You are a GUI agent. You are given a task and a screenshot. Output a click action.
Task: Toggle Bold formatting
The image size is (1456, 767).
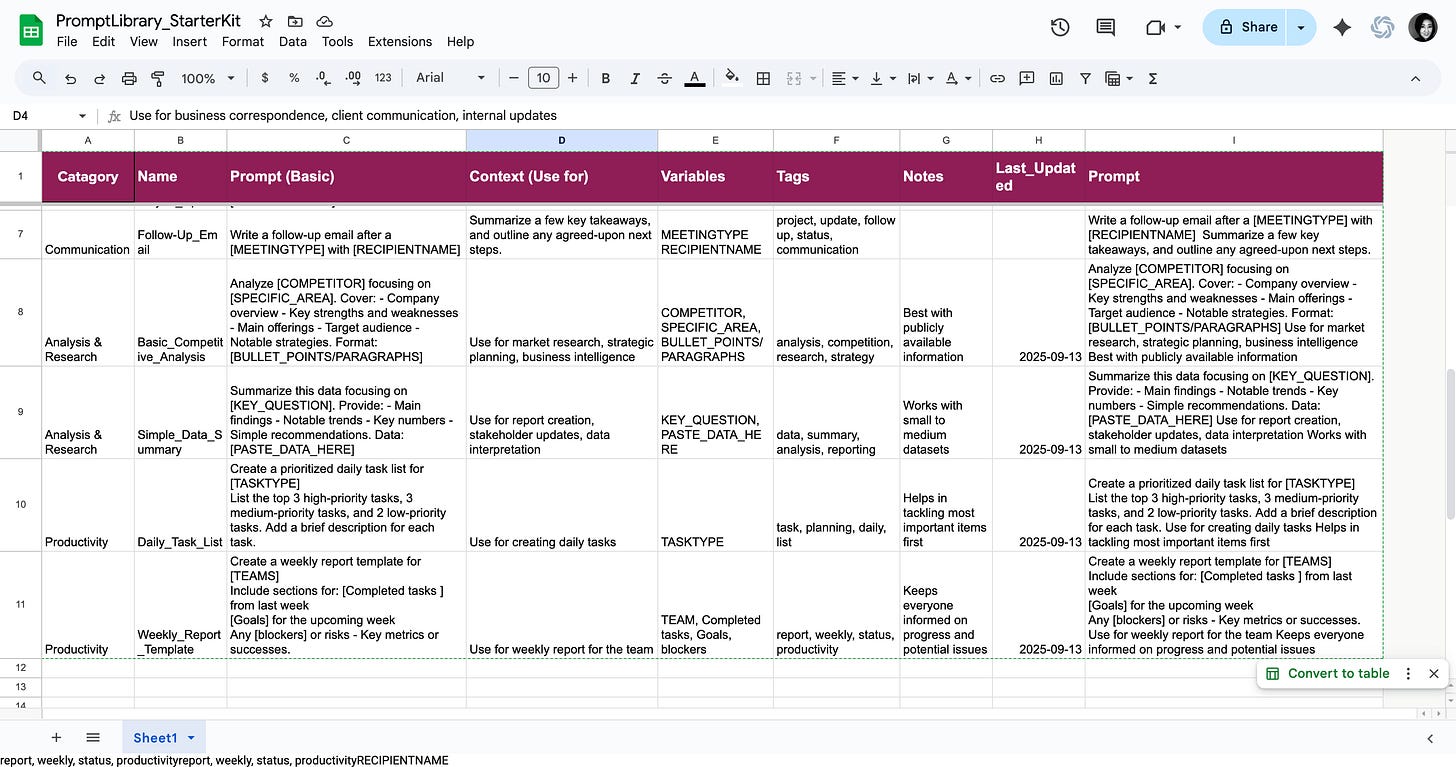pyautogui.click(x=606, y=78)
